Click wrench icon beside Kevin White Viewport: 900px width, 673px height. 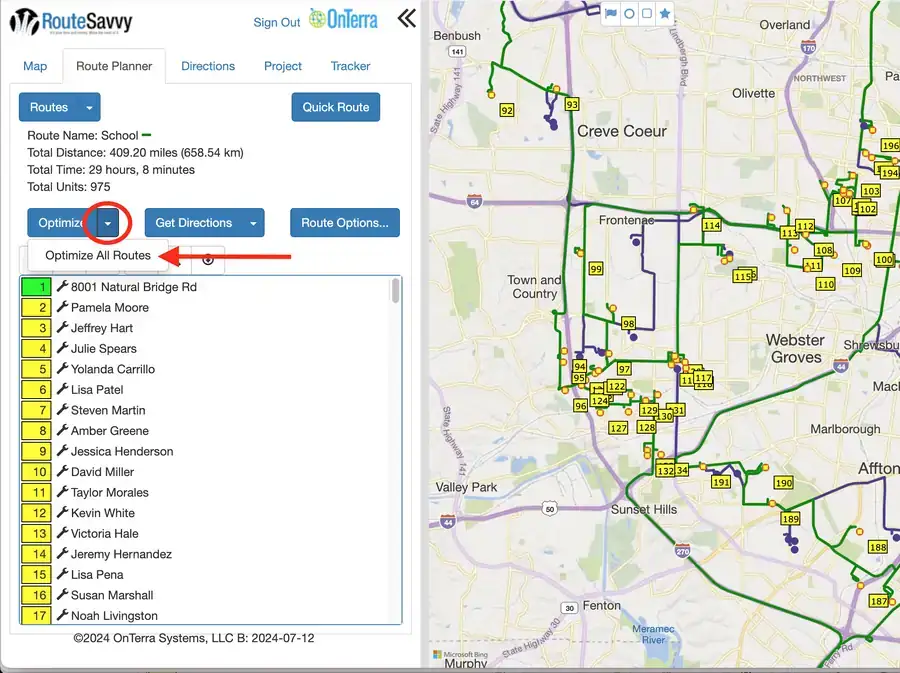62,512
